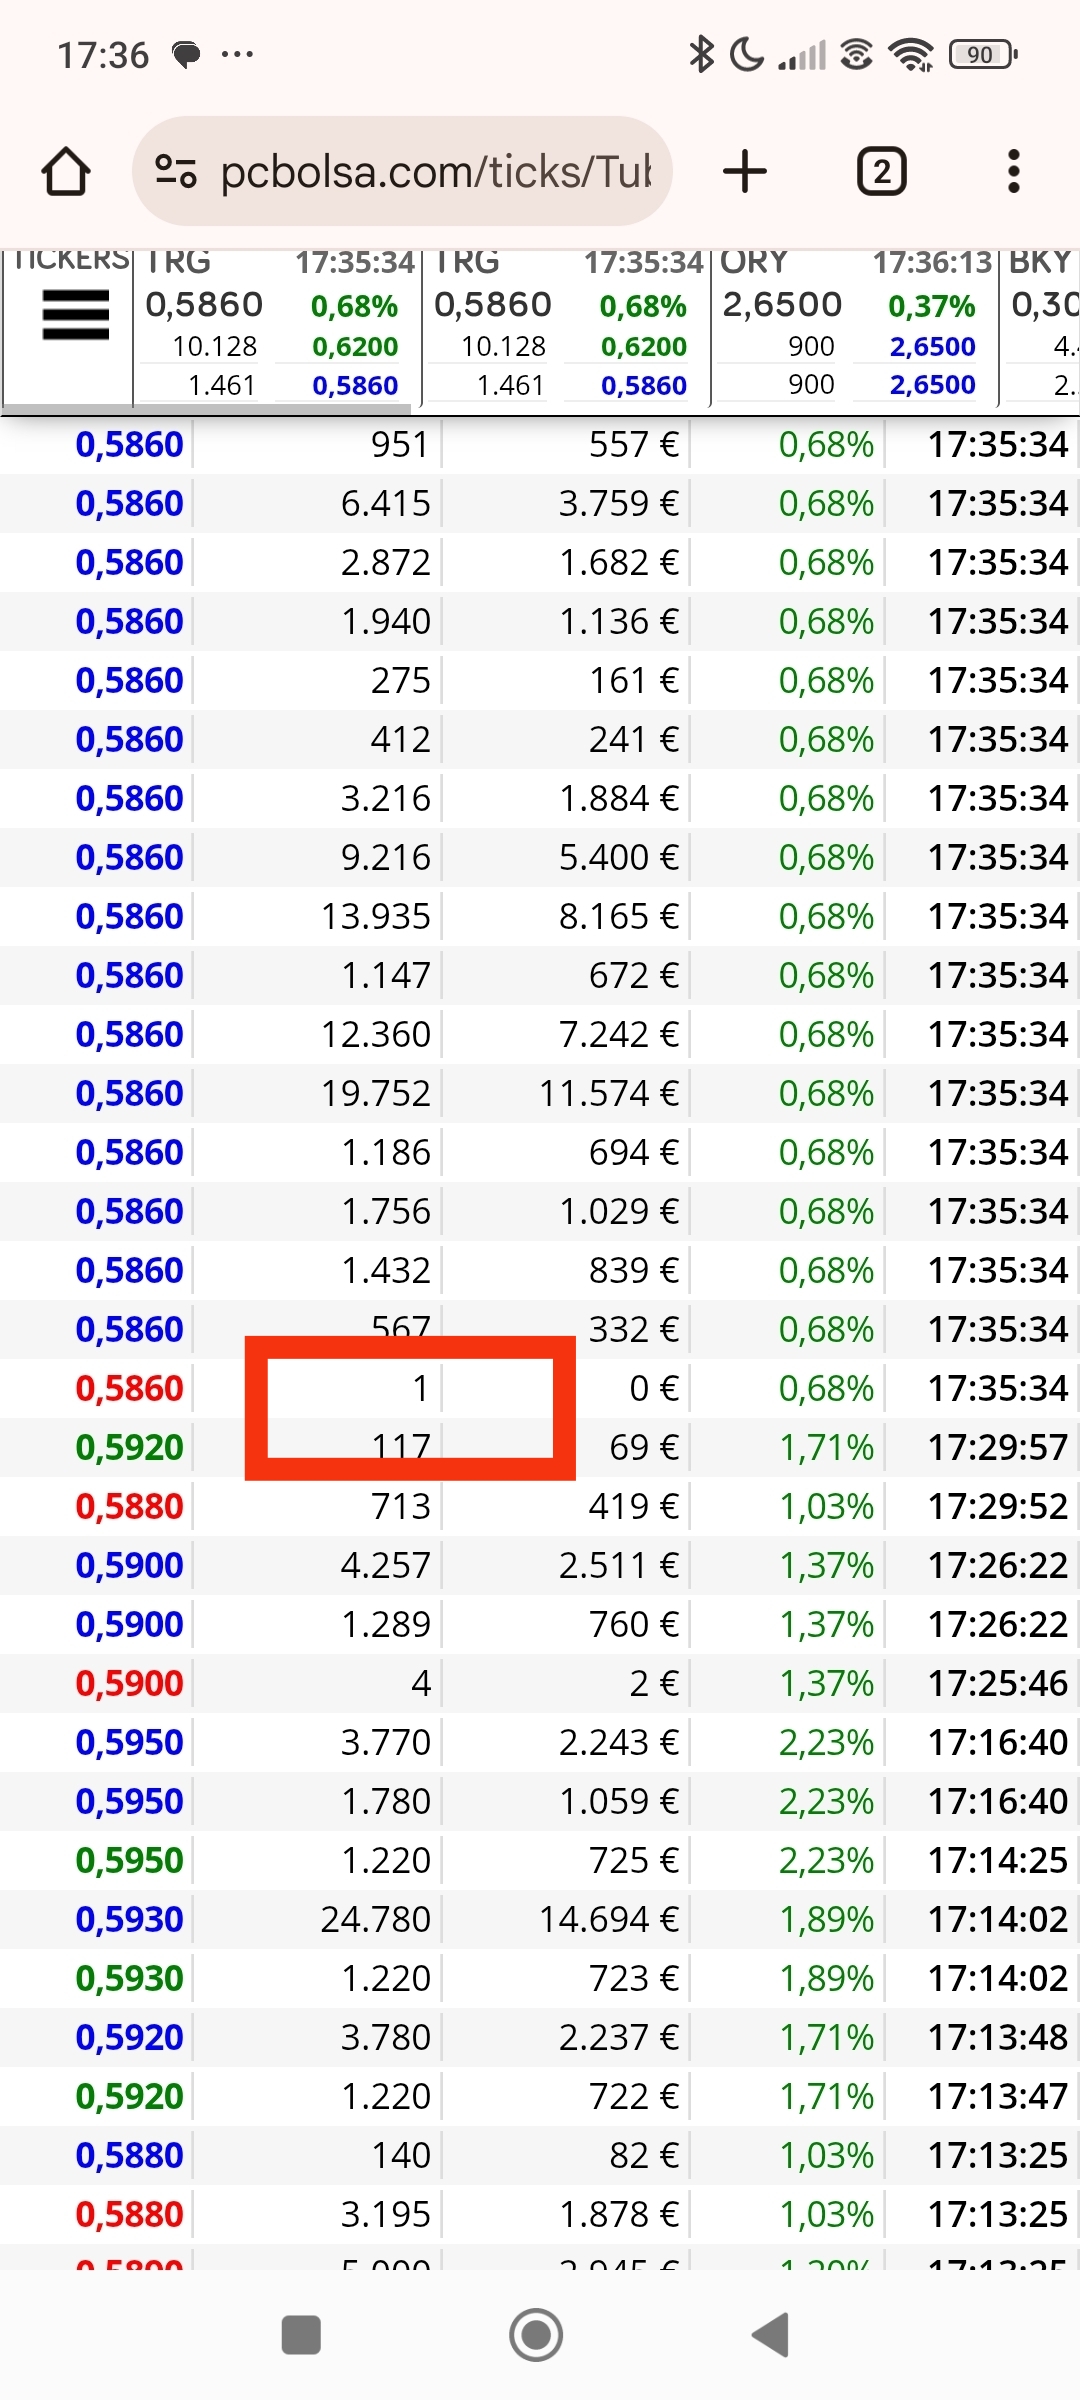Click the amount 11.574 €
The image size is (1080, 2400).
[609, 1093]
